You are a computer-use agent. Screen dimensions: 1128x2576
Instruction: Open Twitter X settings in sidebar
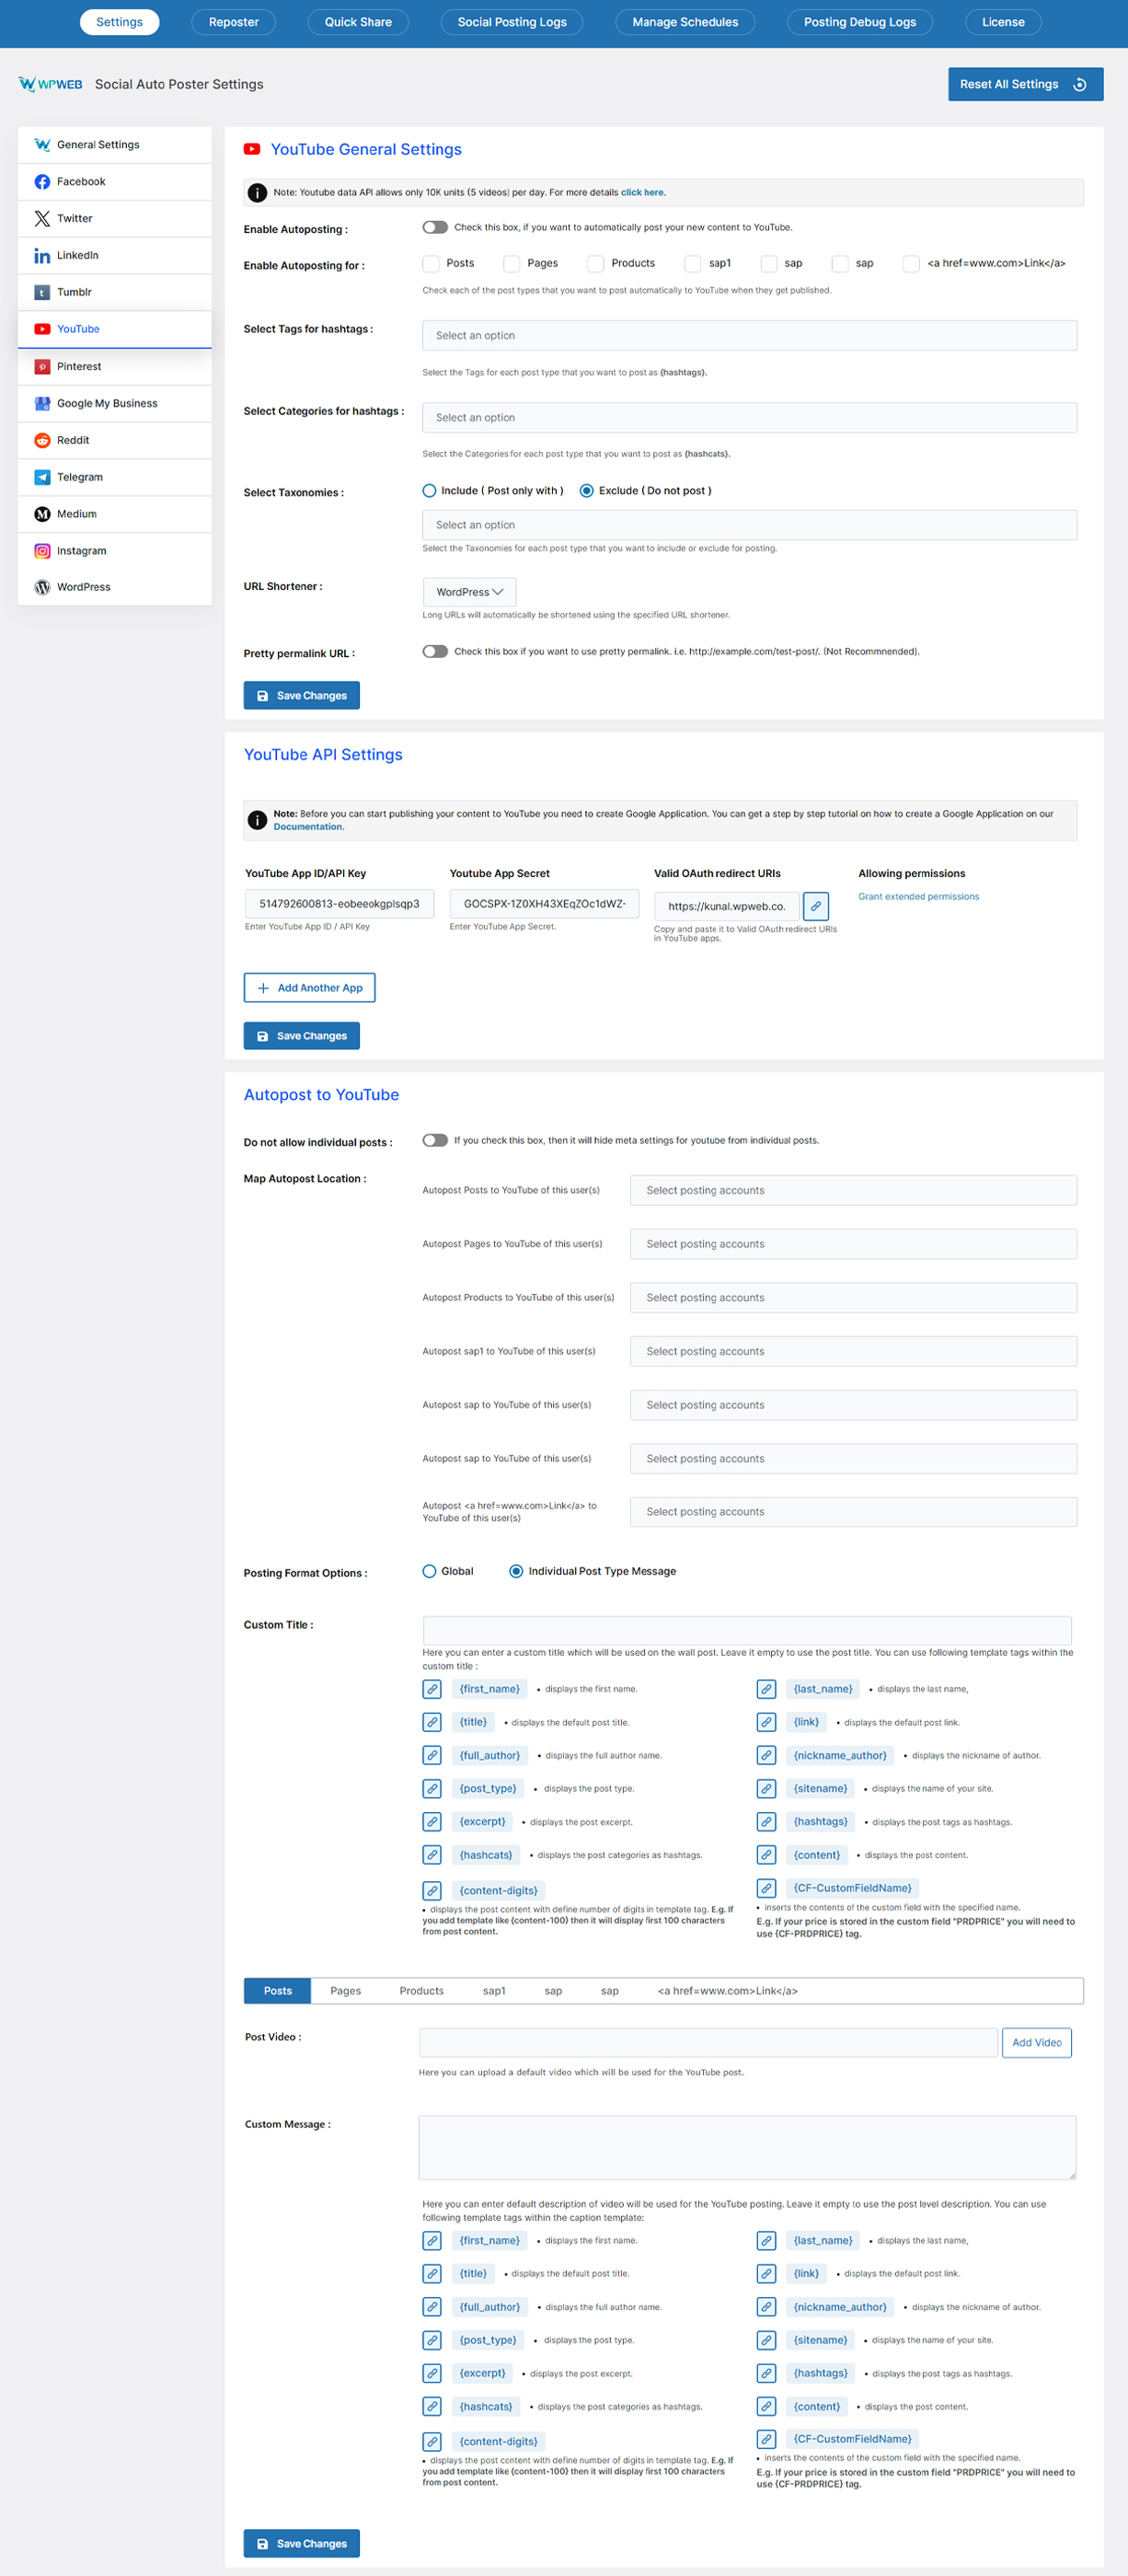(114, 218)
